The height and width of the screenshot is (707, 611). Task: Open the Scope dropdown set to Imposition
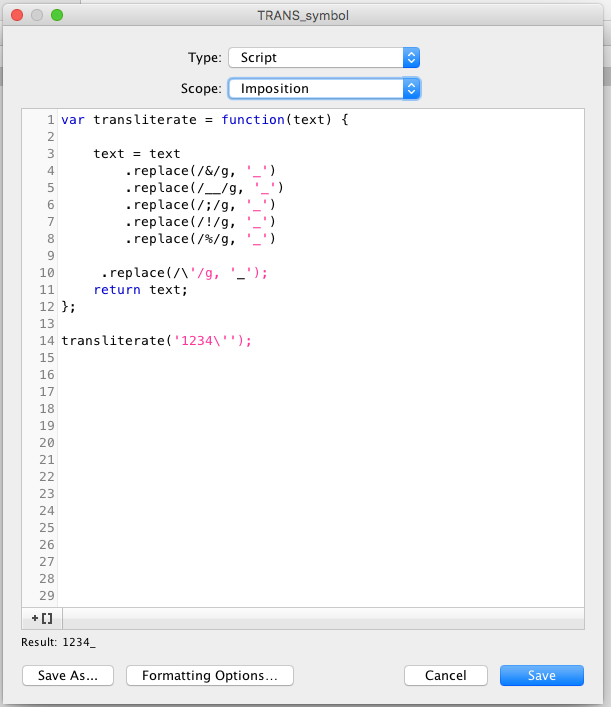[x=324, y=88]
